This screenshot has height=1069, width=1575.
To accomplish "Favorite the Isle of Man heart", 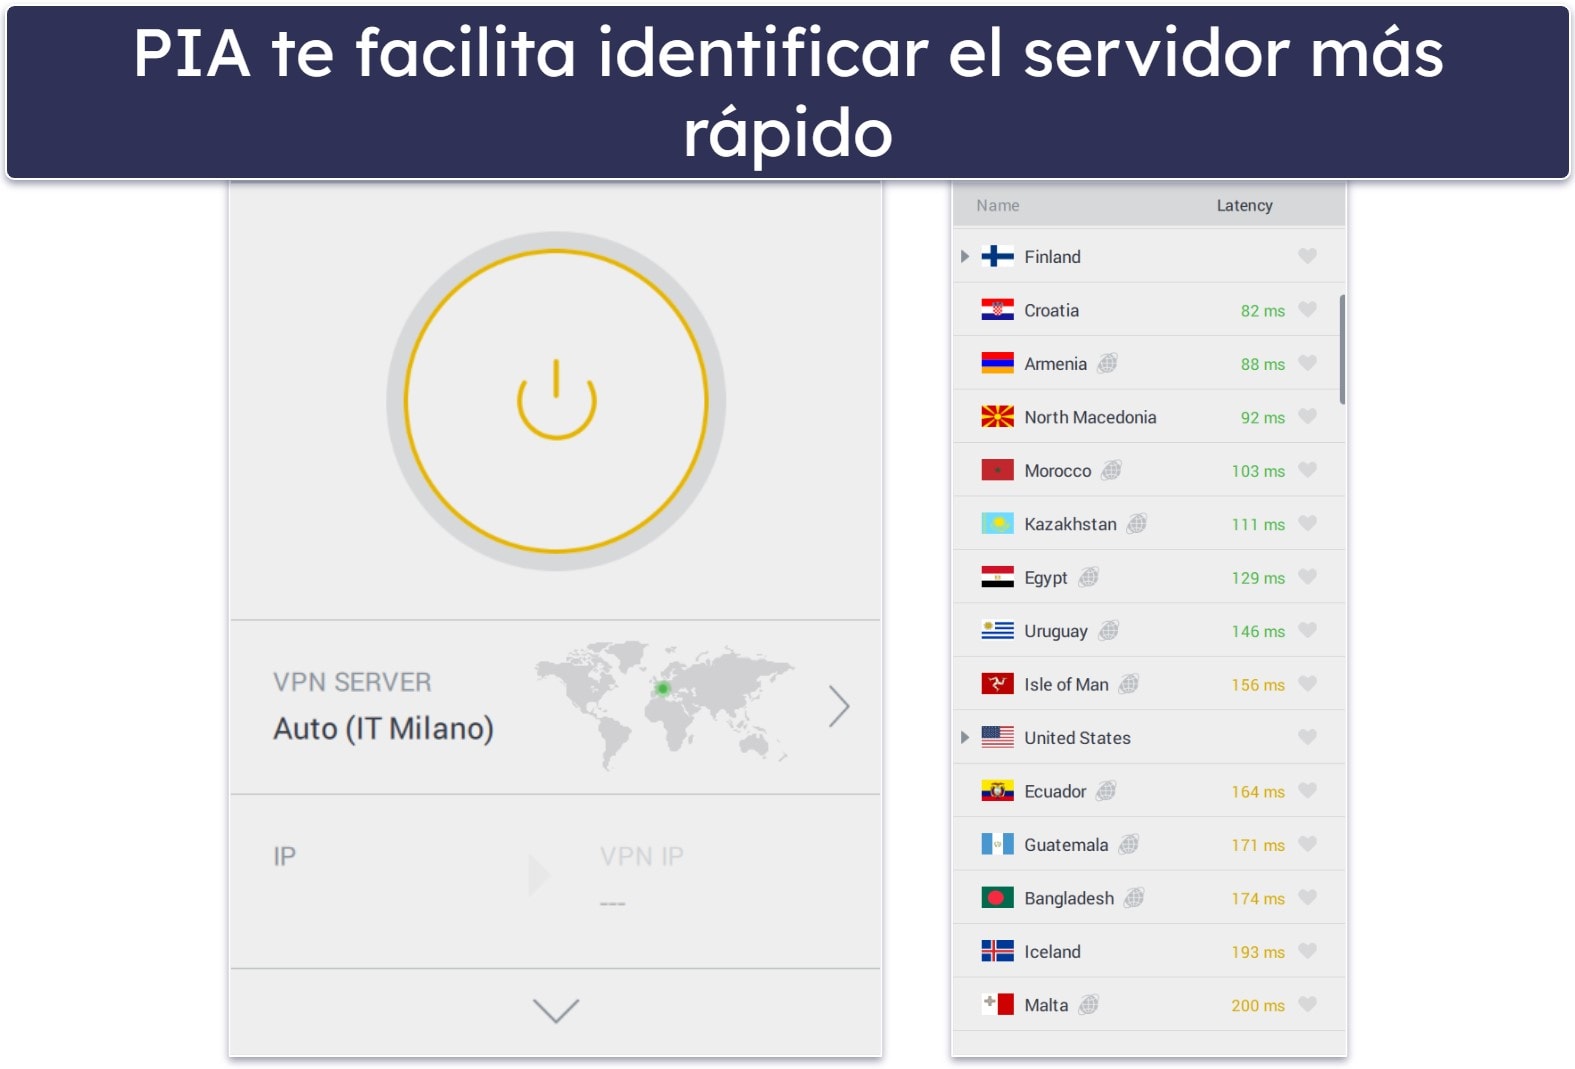I will click(1307, 684).
